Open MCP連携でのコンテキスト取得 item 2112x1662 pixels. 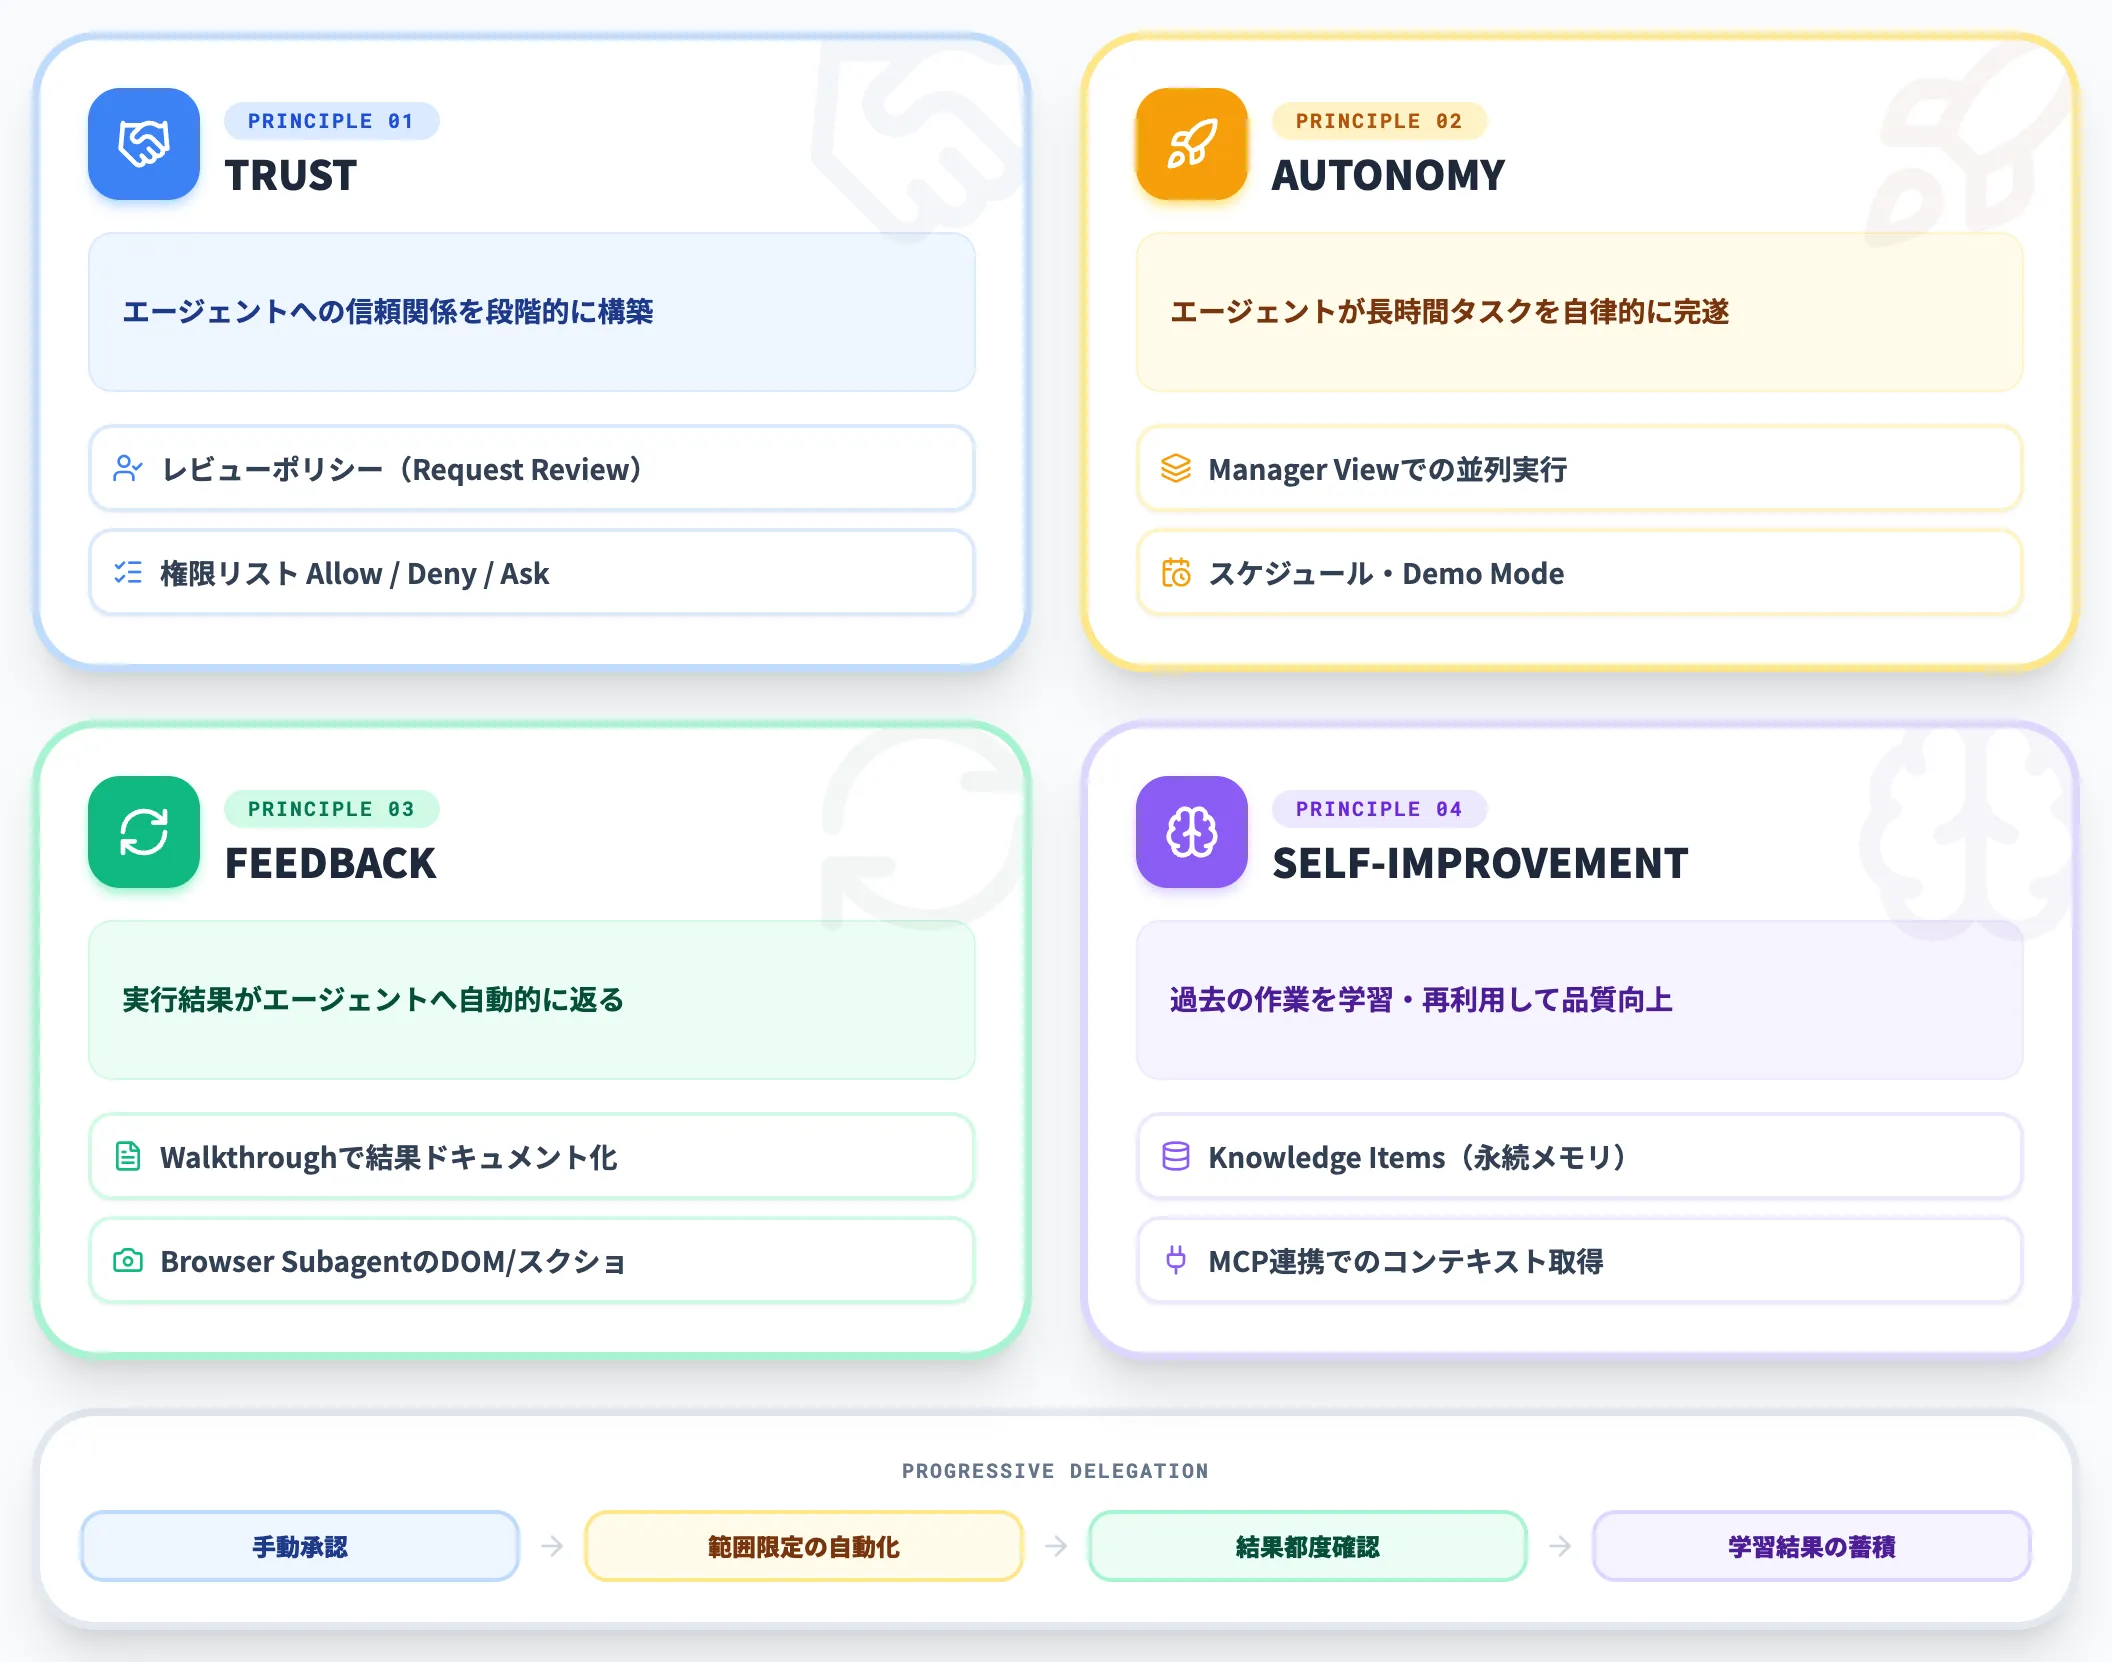click(x=1580, y=1261)
